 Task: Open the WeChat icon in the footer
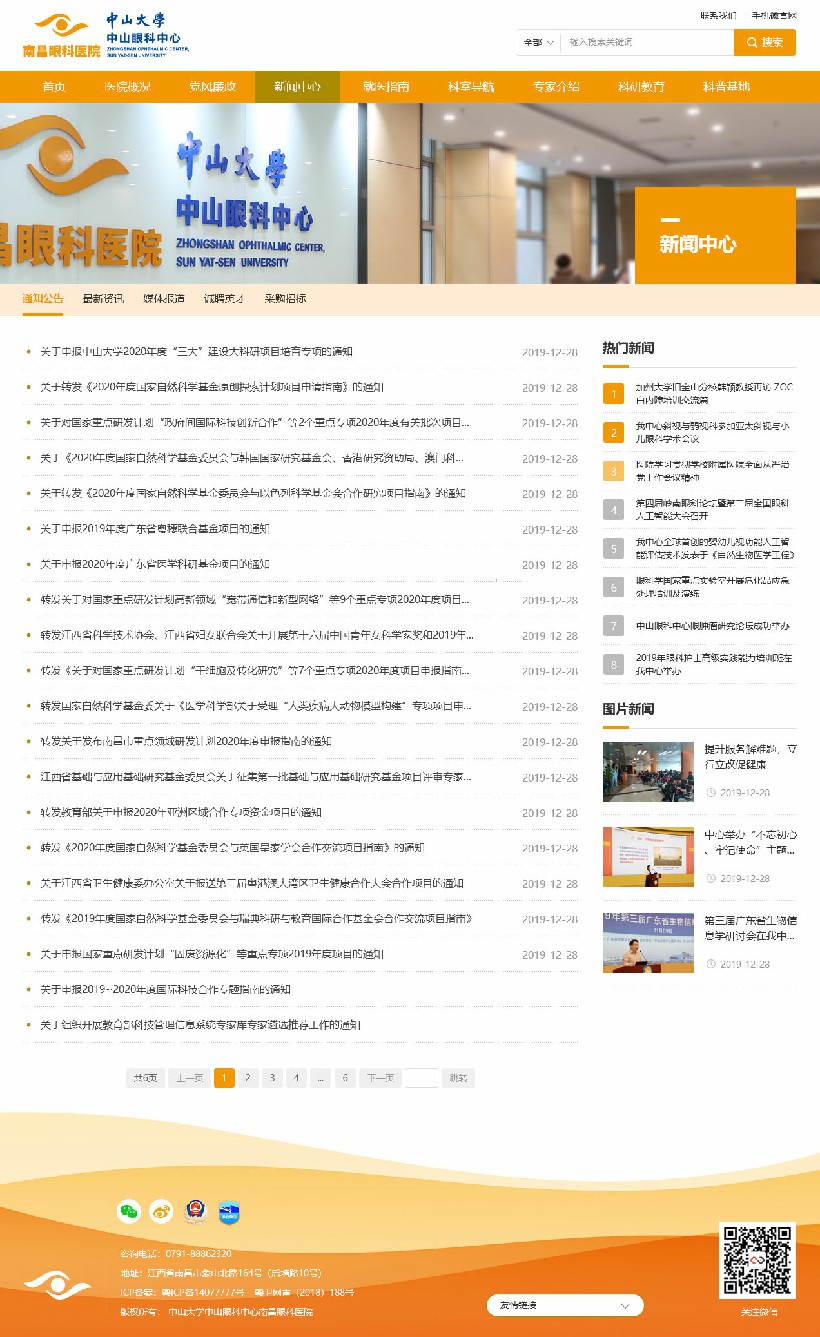click(x=129, y=1212)
